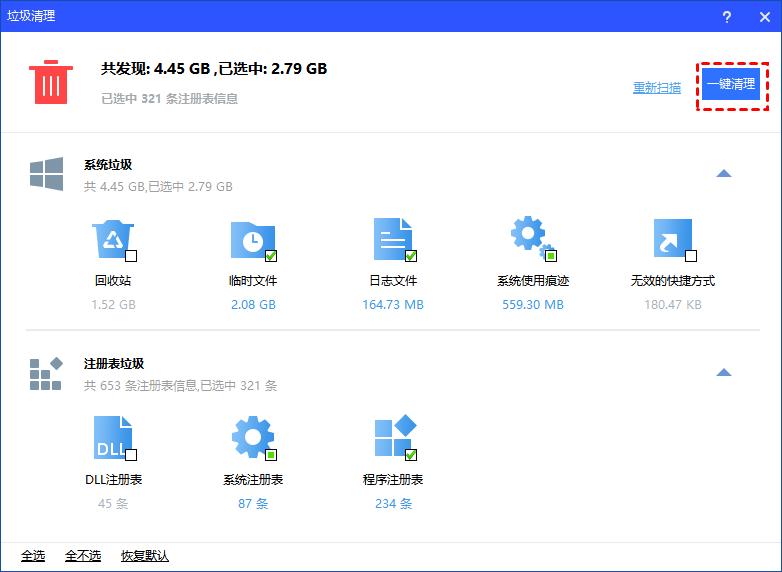Click Select All (全选) link
The image size is (782, 572).
coord(33,556)
